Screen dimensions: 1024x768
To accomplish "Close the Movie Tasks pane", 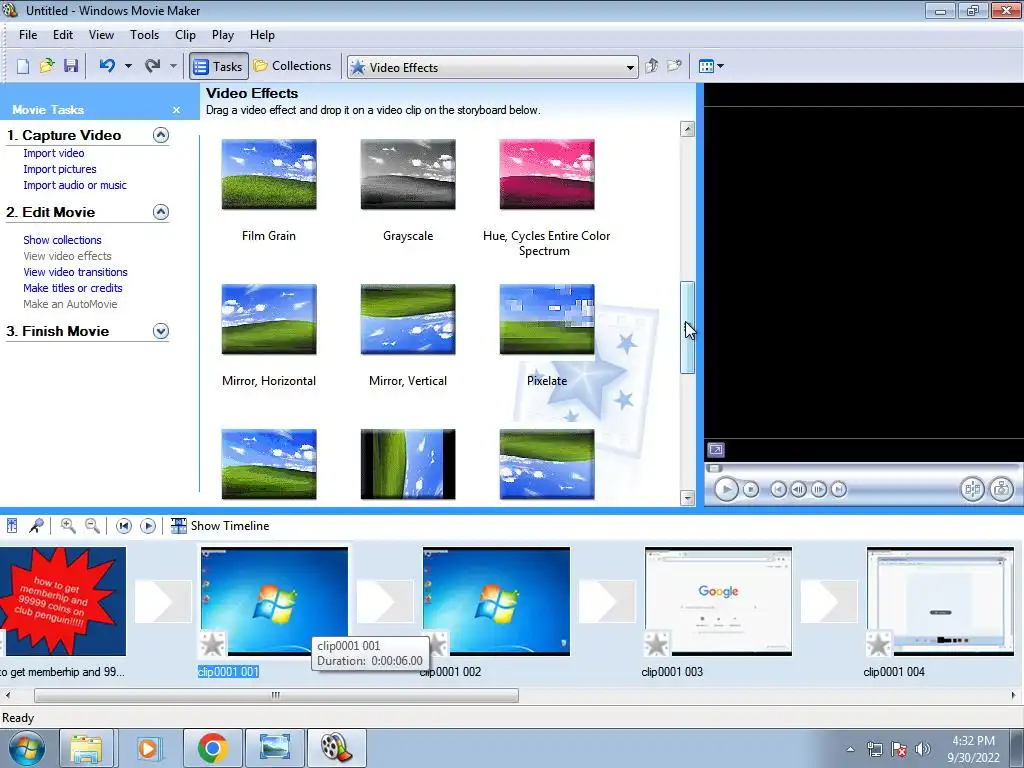I will coord(176,110).
